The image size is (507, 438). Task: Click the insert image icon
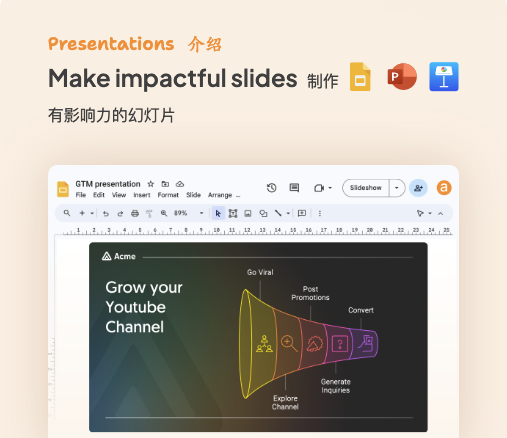pyautogui.click(x=248, y=214)
